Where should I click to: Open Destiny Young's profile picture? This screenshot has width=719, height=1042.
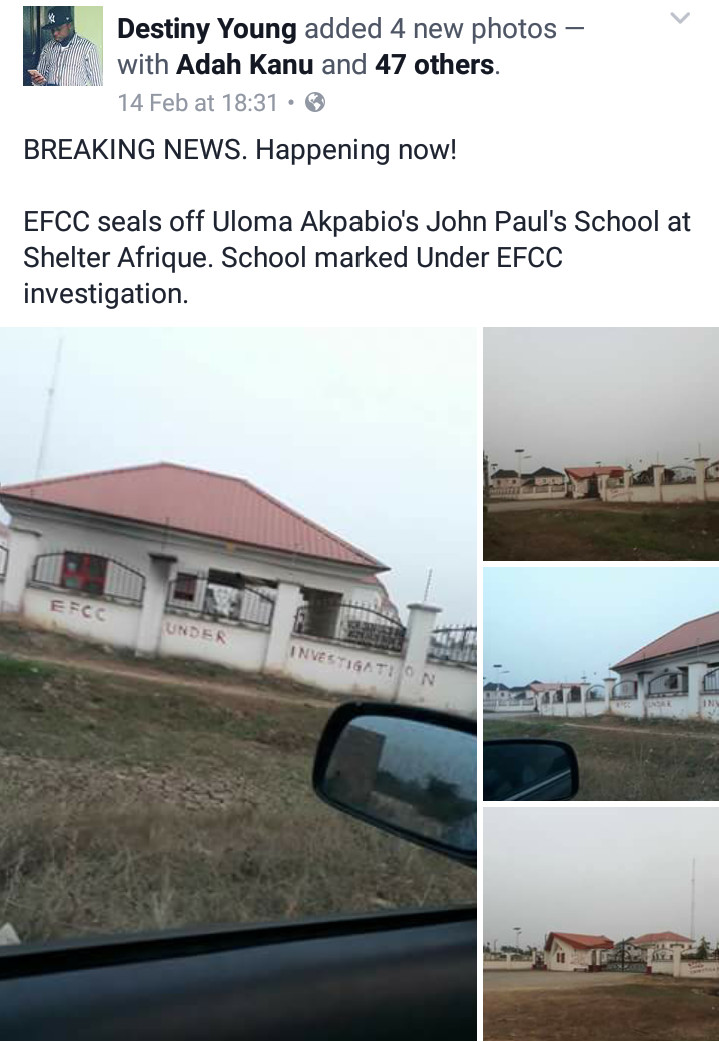63,46
